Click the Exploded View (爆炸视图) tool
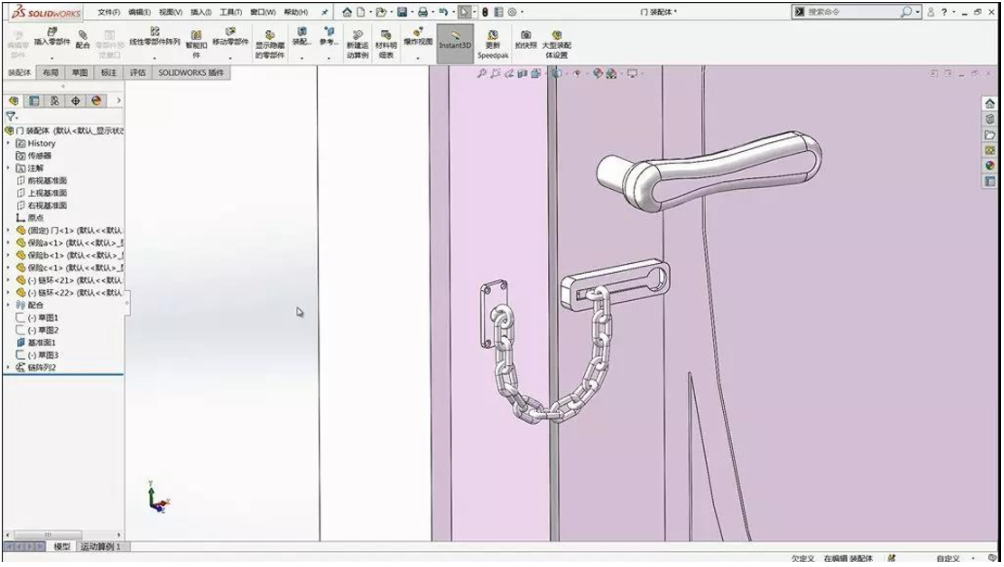The image size is (1004, 567). point(417,37)
